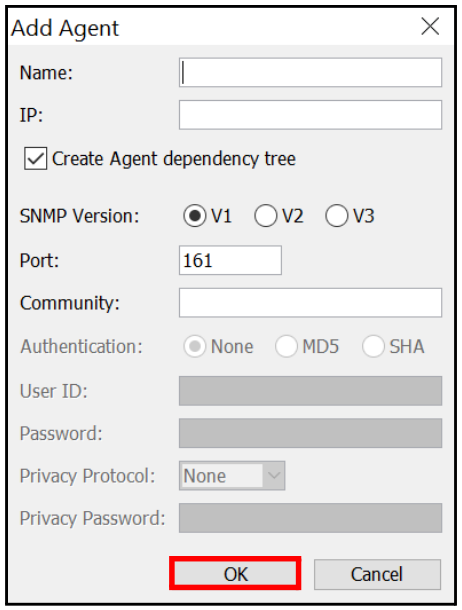Click the Name input field
This screenshot has height=610, width=462.
(x=310, y=72)
